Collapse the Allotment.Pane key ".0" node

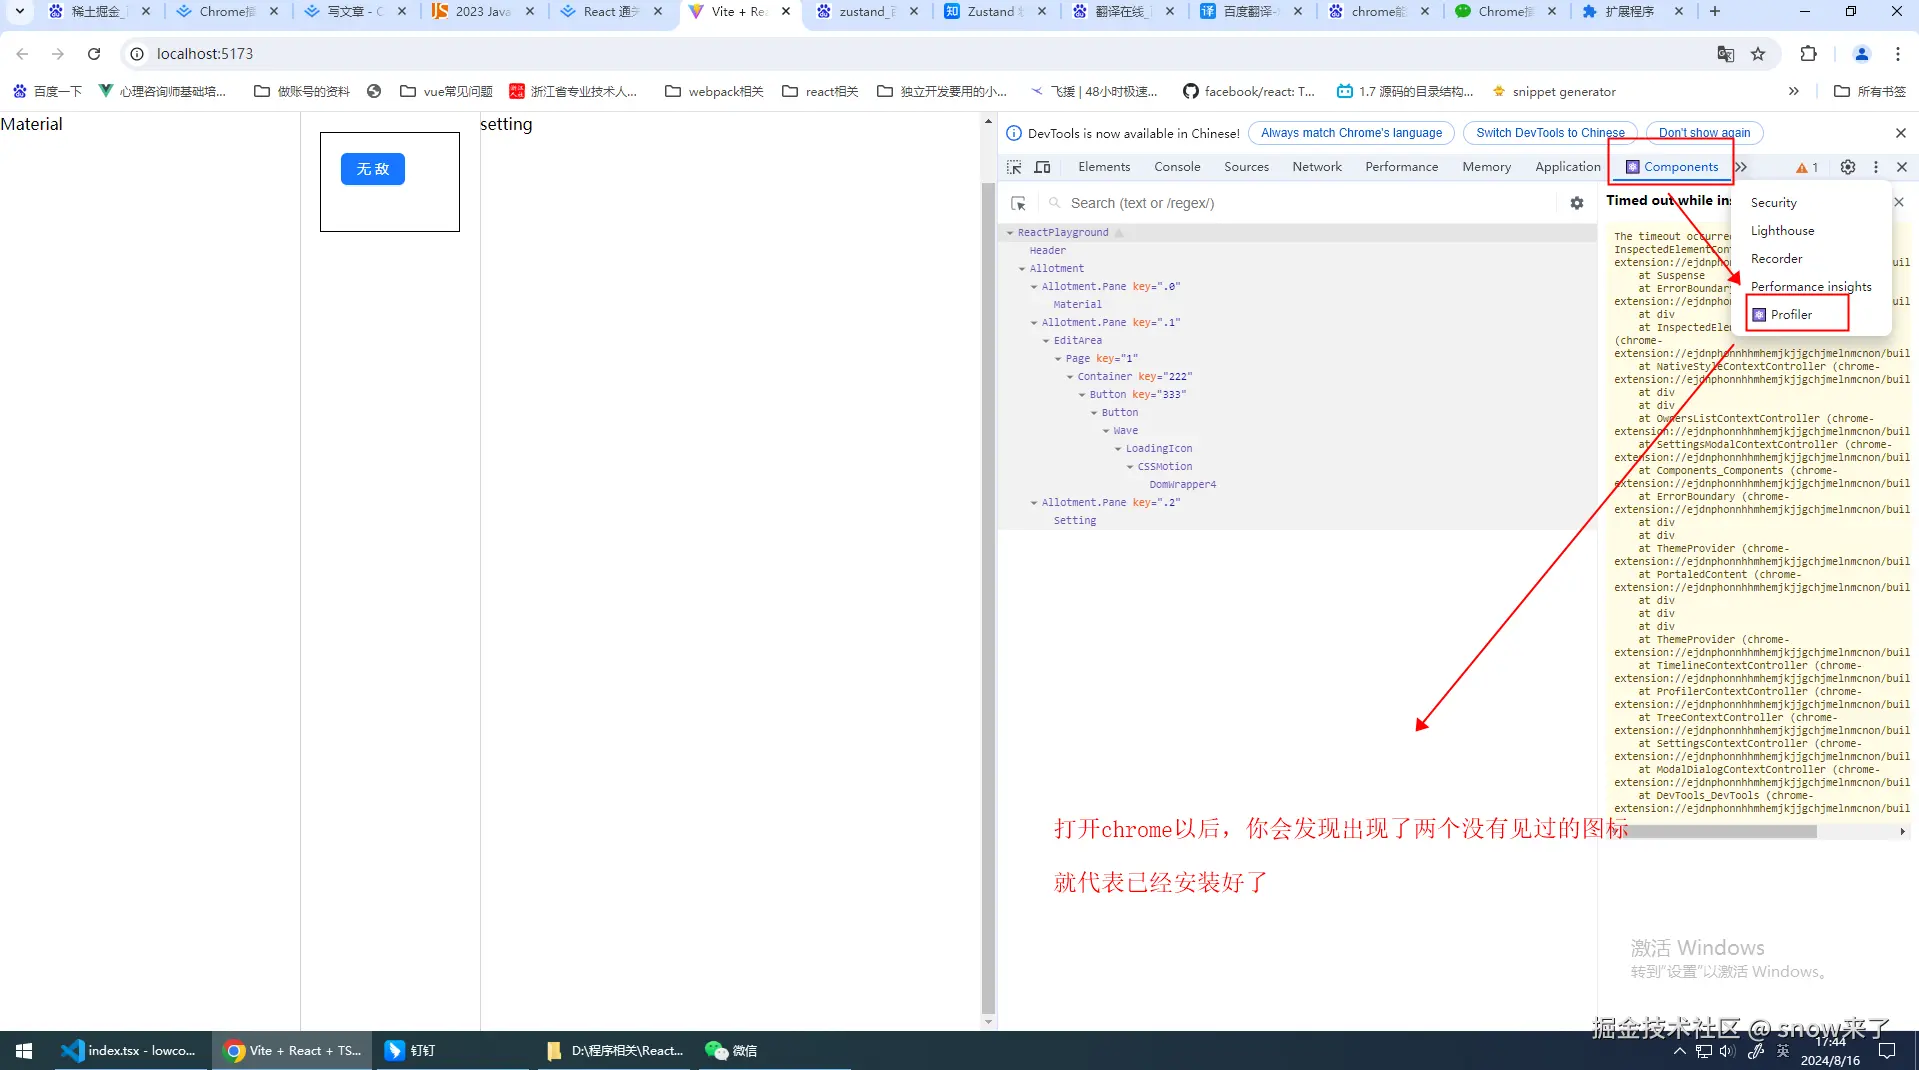click(1034, 287)
